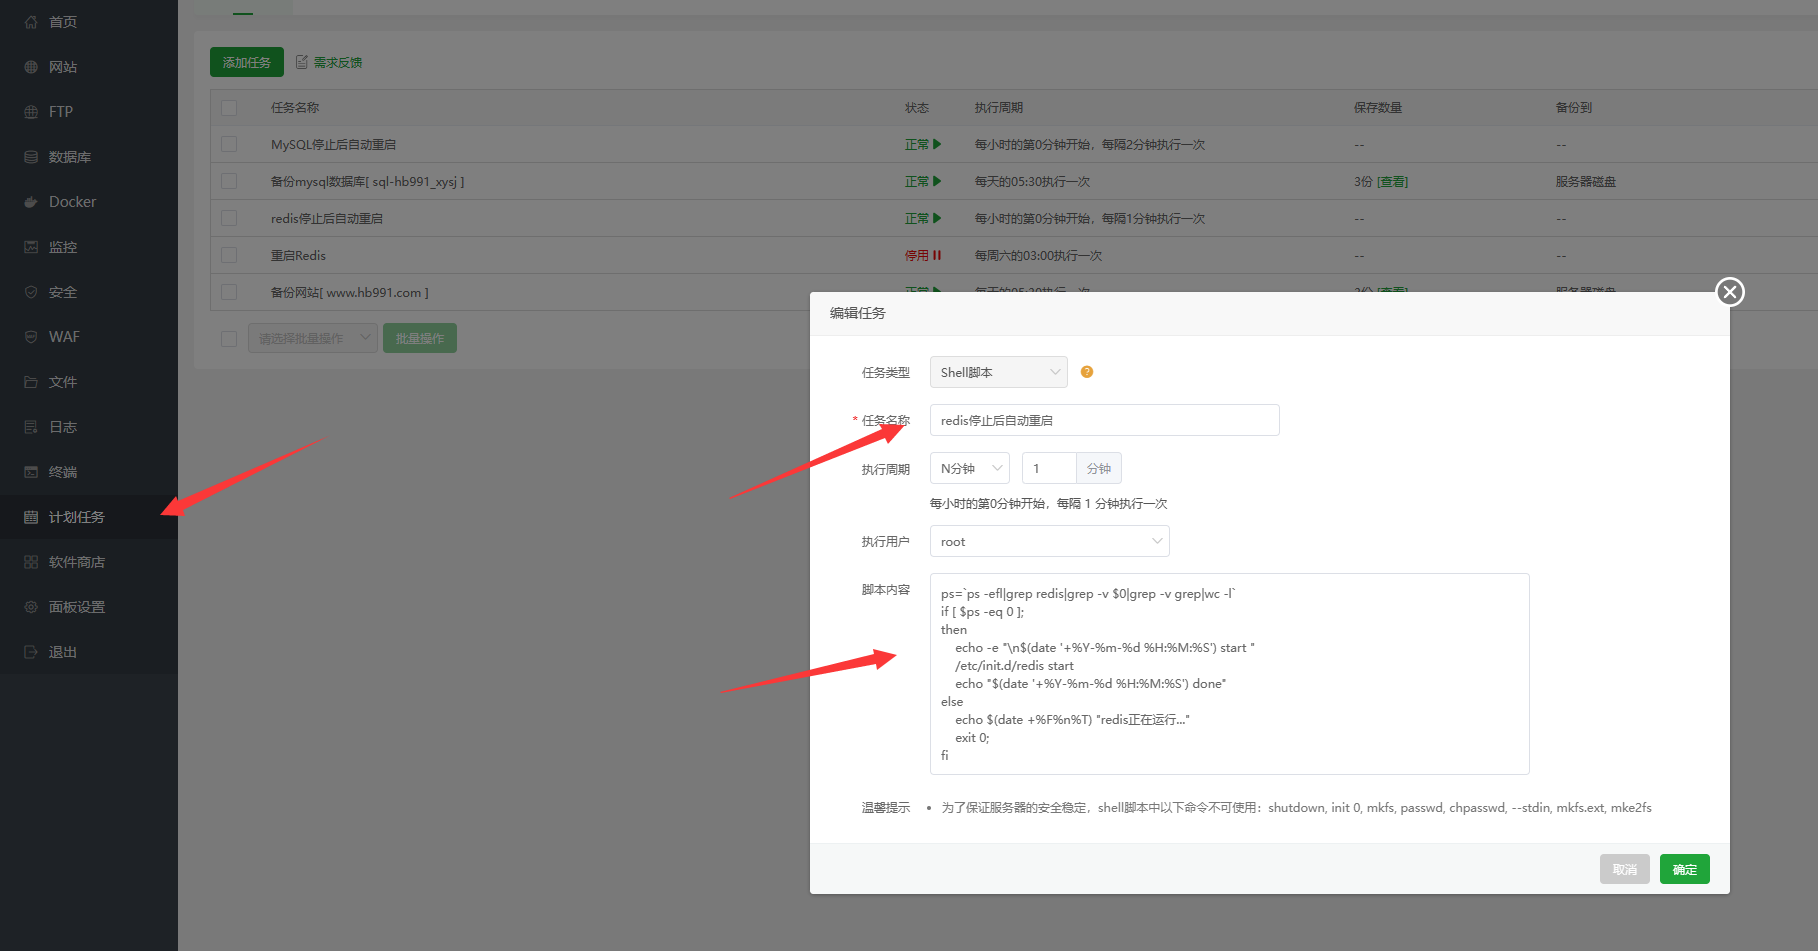This screenshot has height=951, width=1818.
Task: Click the orange help icon beside task type
Action: 1087,372
